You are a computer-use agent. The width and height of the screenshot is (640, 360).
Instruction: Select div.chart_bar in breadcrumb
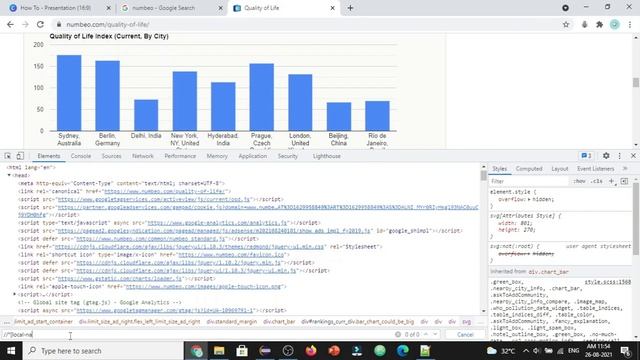click(x=279, y=322)
